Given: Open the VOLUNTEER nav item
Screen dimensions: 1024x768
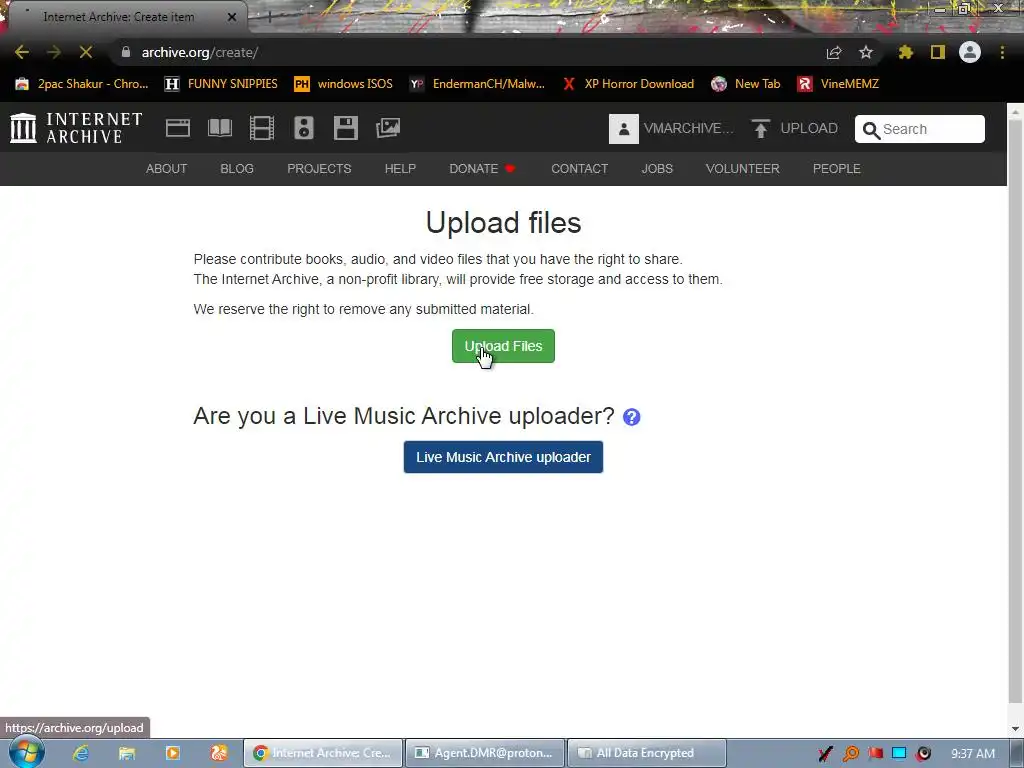Looking at the screenshot, I should (743, 168).
